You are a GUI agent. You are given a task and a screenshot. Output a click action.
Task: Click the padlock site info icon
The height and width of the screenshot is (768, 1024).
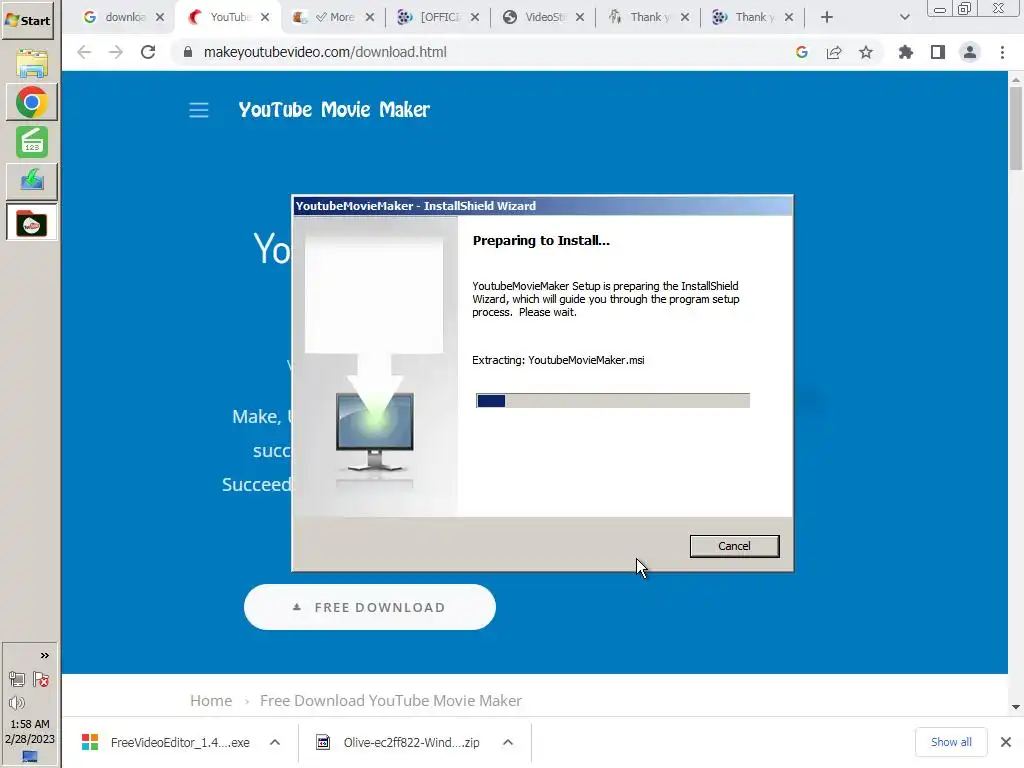pyautogui.click(x=188, y=52)
